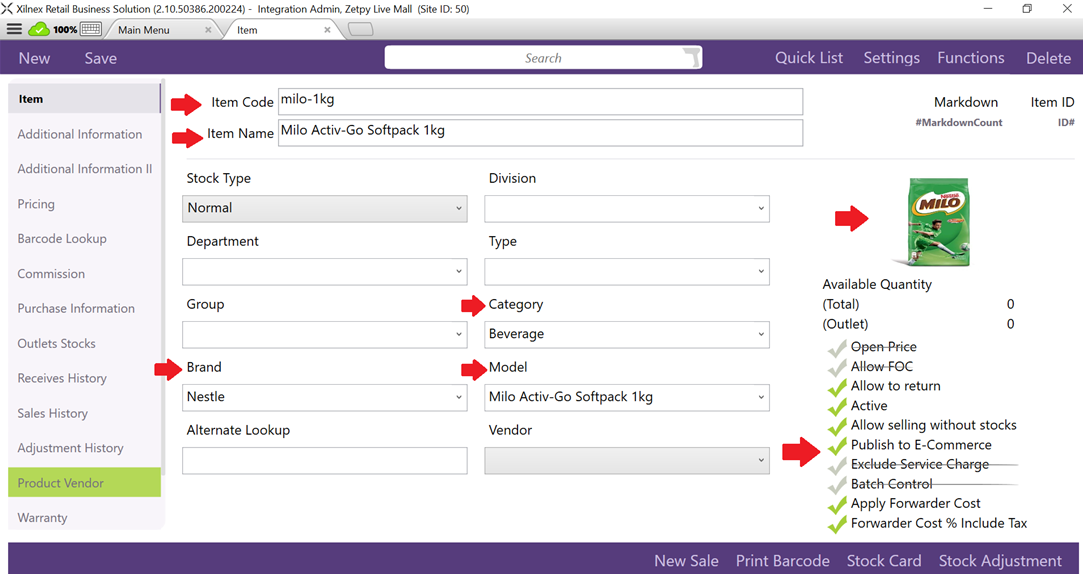Click the Delete button

(x=1048, y=58)
